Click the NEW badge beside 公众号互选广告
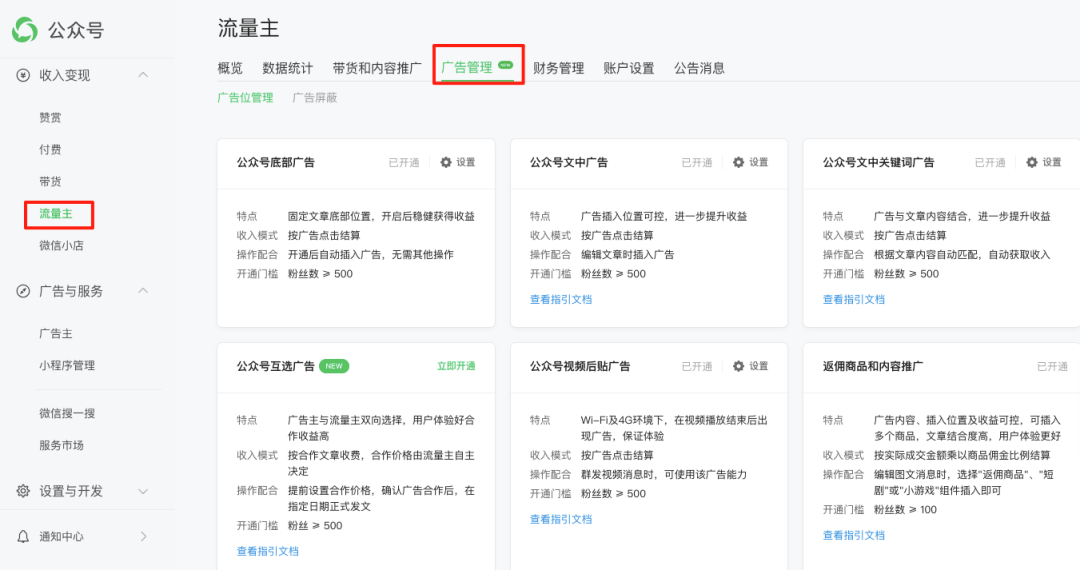 [x=334, y=366]
